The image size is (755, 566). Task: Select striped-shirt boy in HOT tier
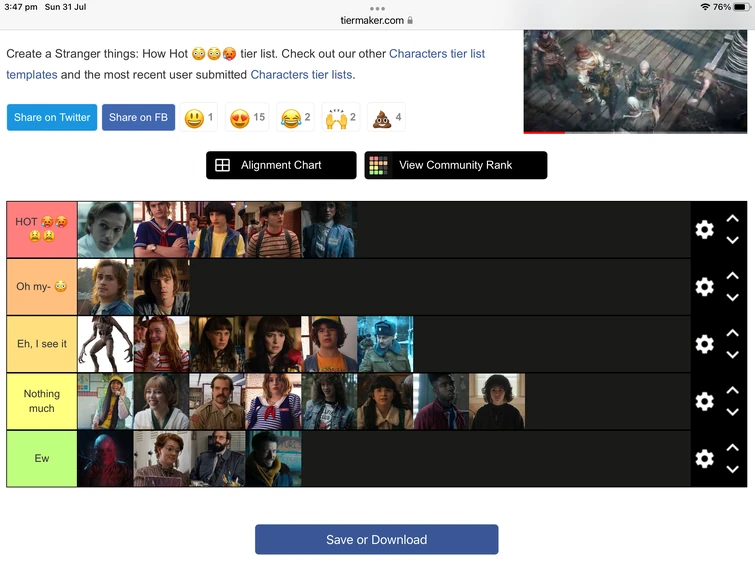pyautogui.click(x=273, y=230)
